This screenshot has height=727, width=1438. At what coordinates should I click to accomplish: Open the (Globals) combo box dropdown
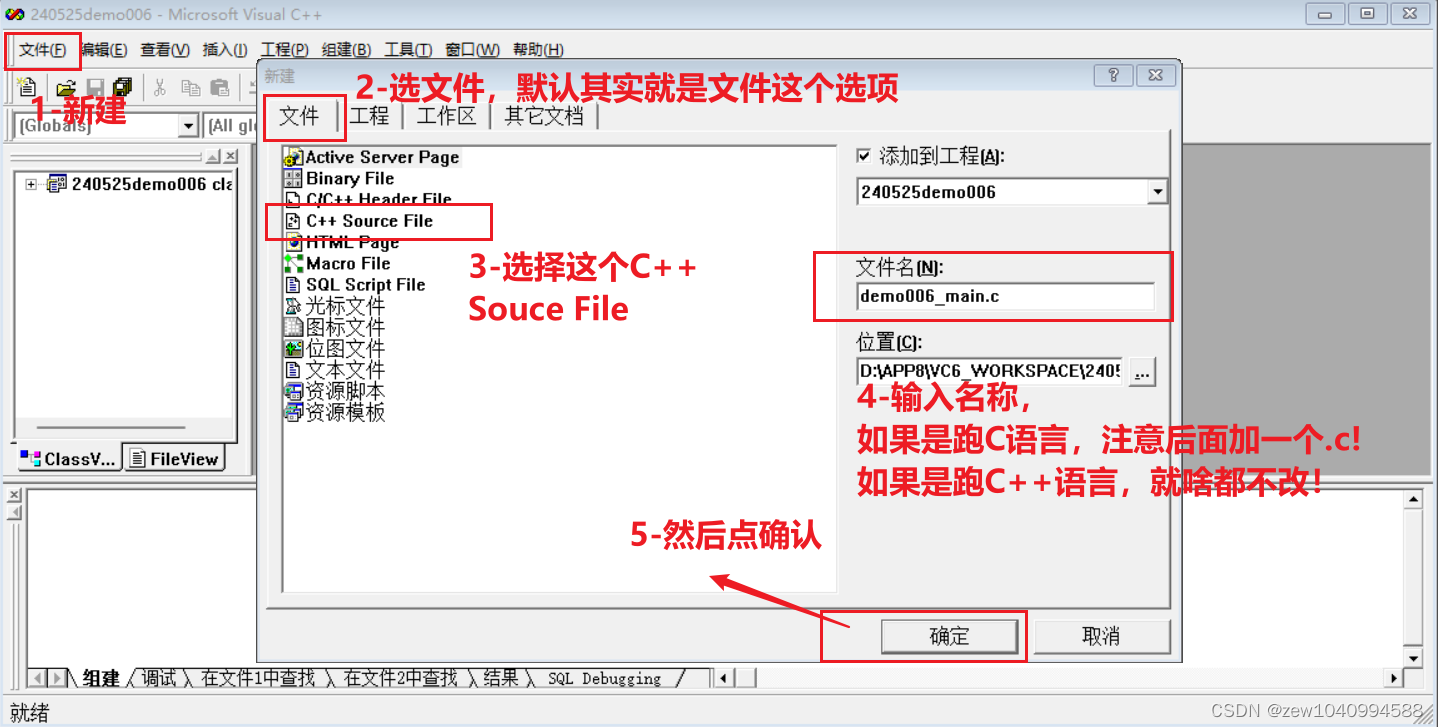pyautogui.click(x=188, y=126)
